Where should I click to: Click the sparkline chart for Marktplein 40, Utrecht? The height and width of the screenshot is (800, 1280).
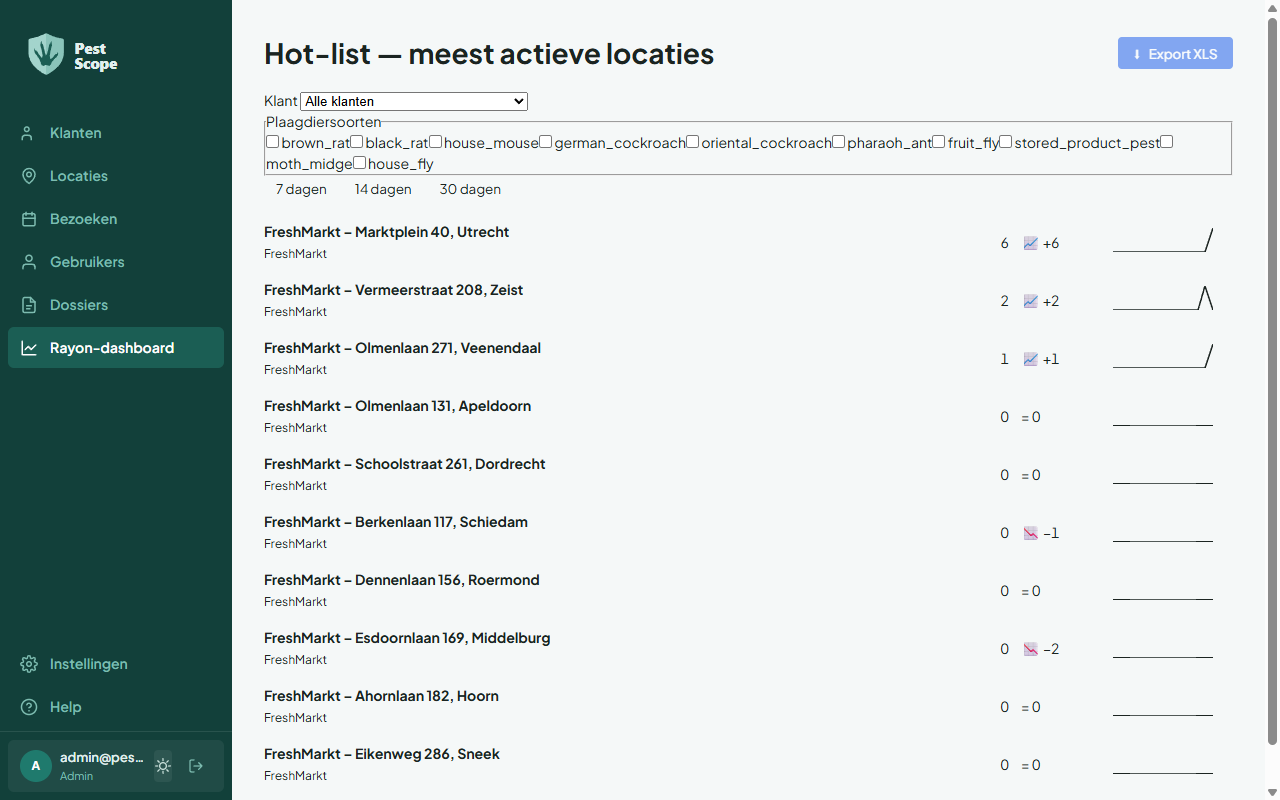pos(1163,240)
